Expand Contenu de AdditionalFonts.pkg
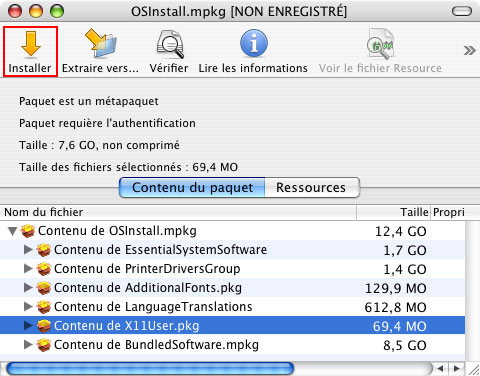Image resolution: width=480 pixels, height=376 pixels. (x=28, y=287)
